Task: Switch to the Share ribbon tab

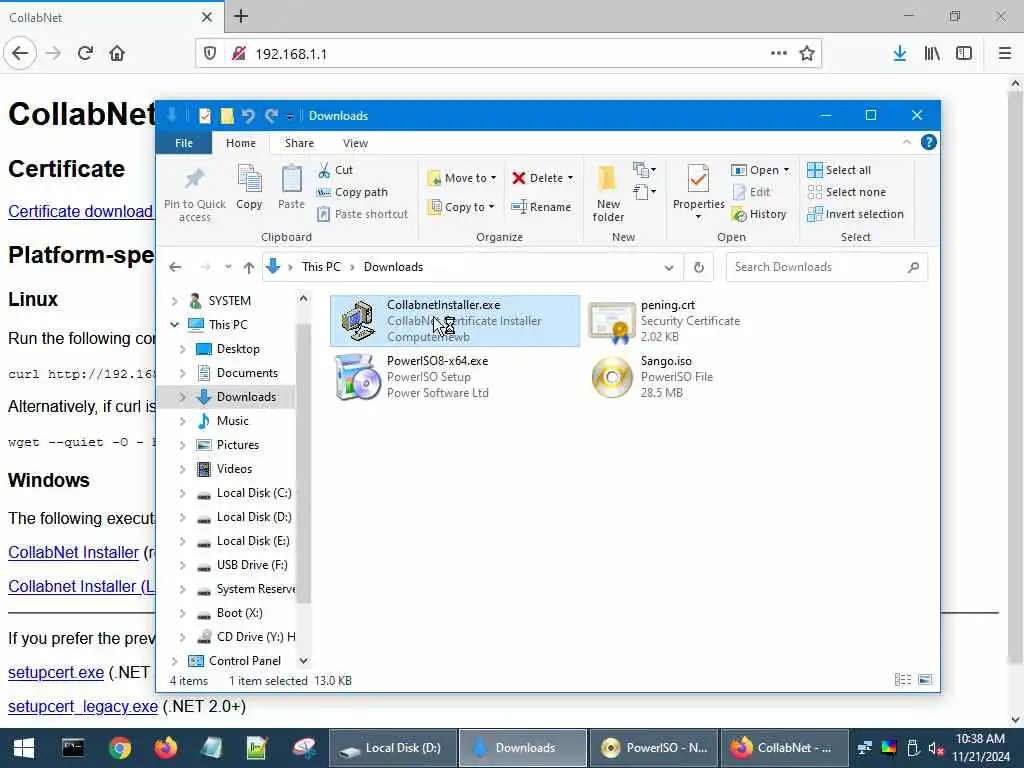Action: click(299, 143)
